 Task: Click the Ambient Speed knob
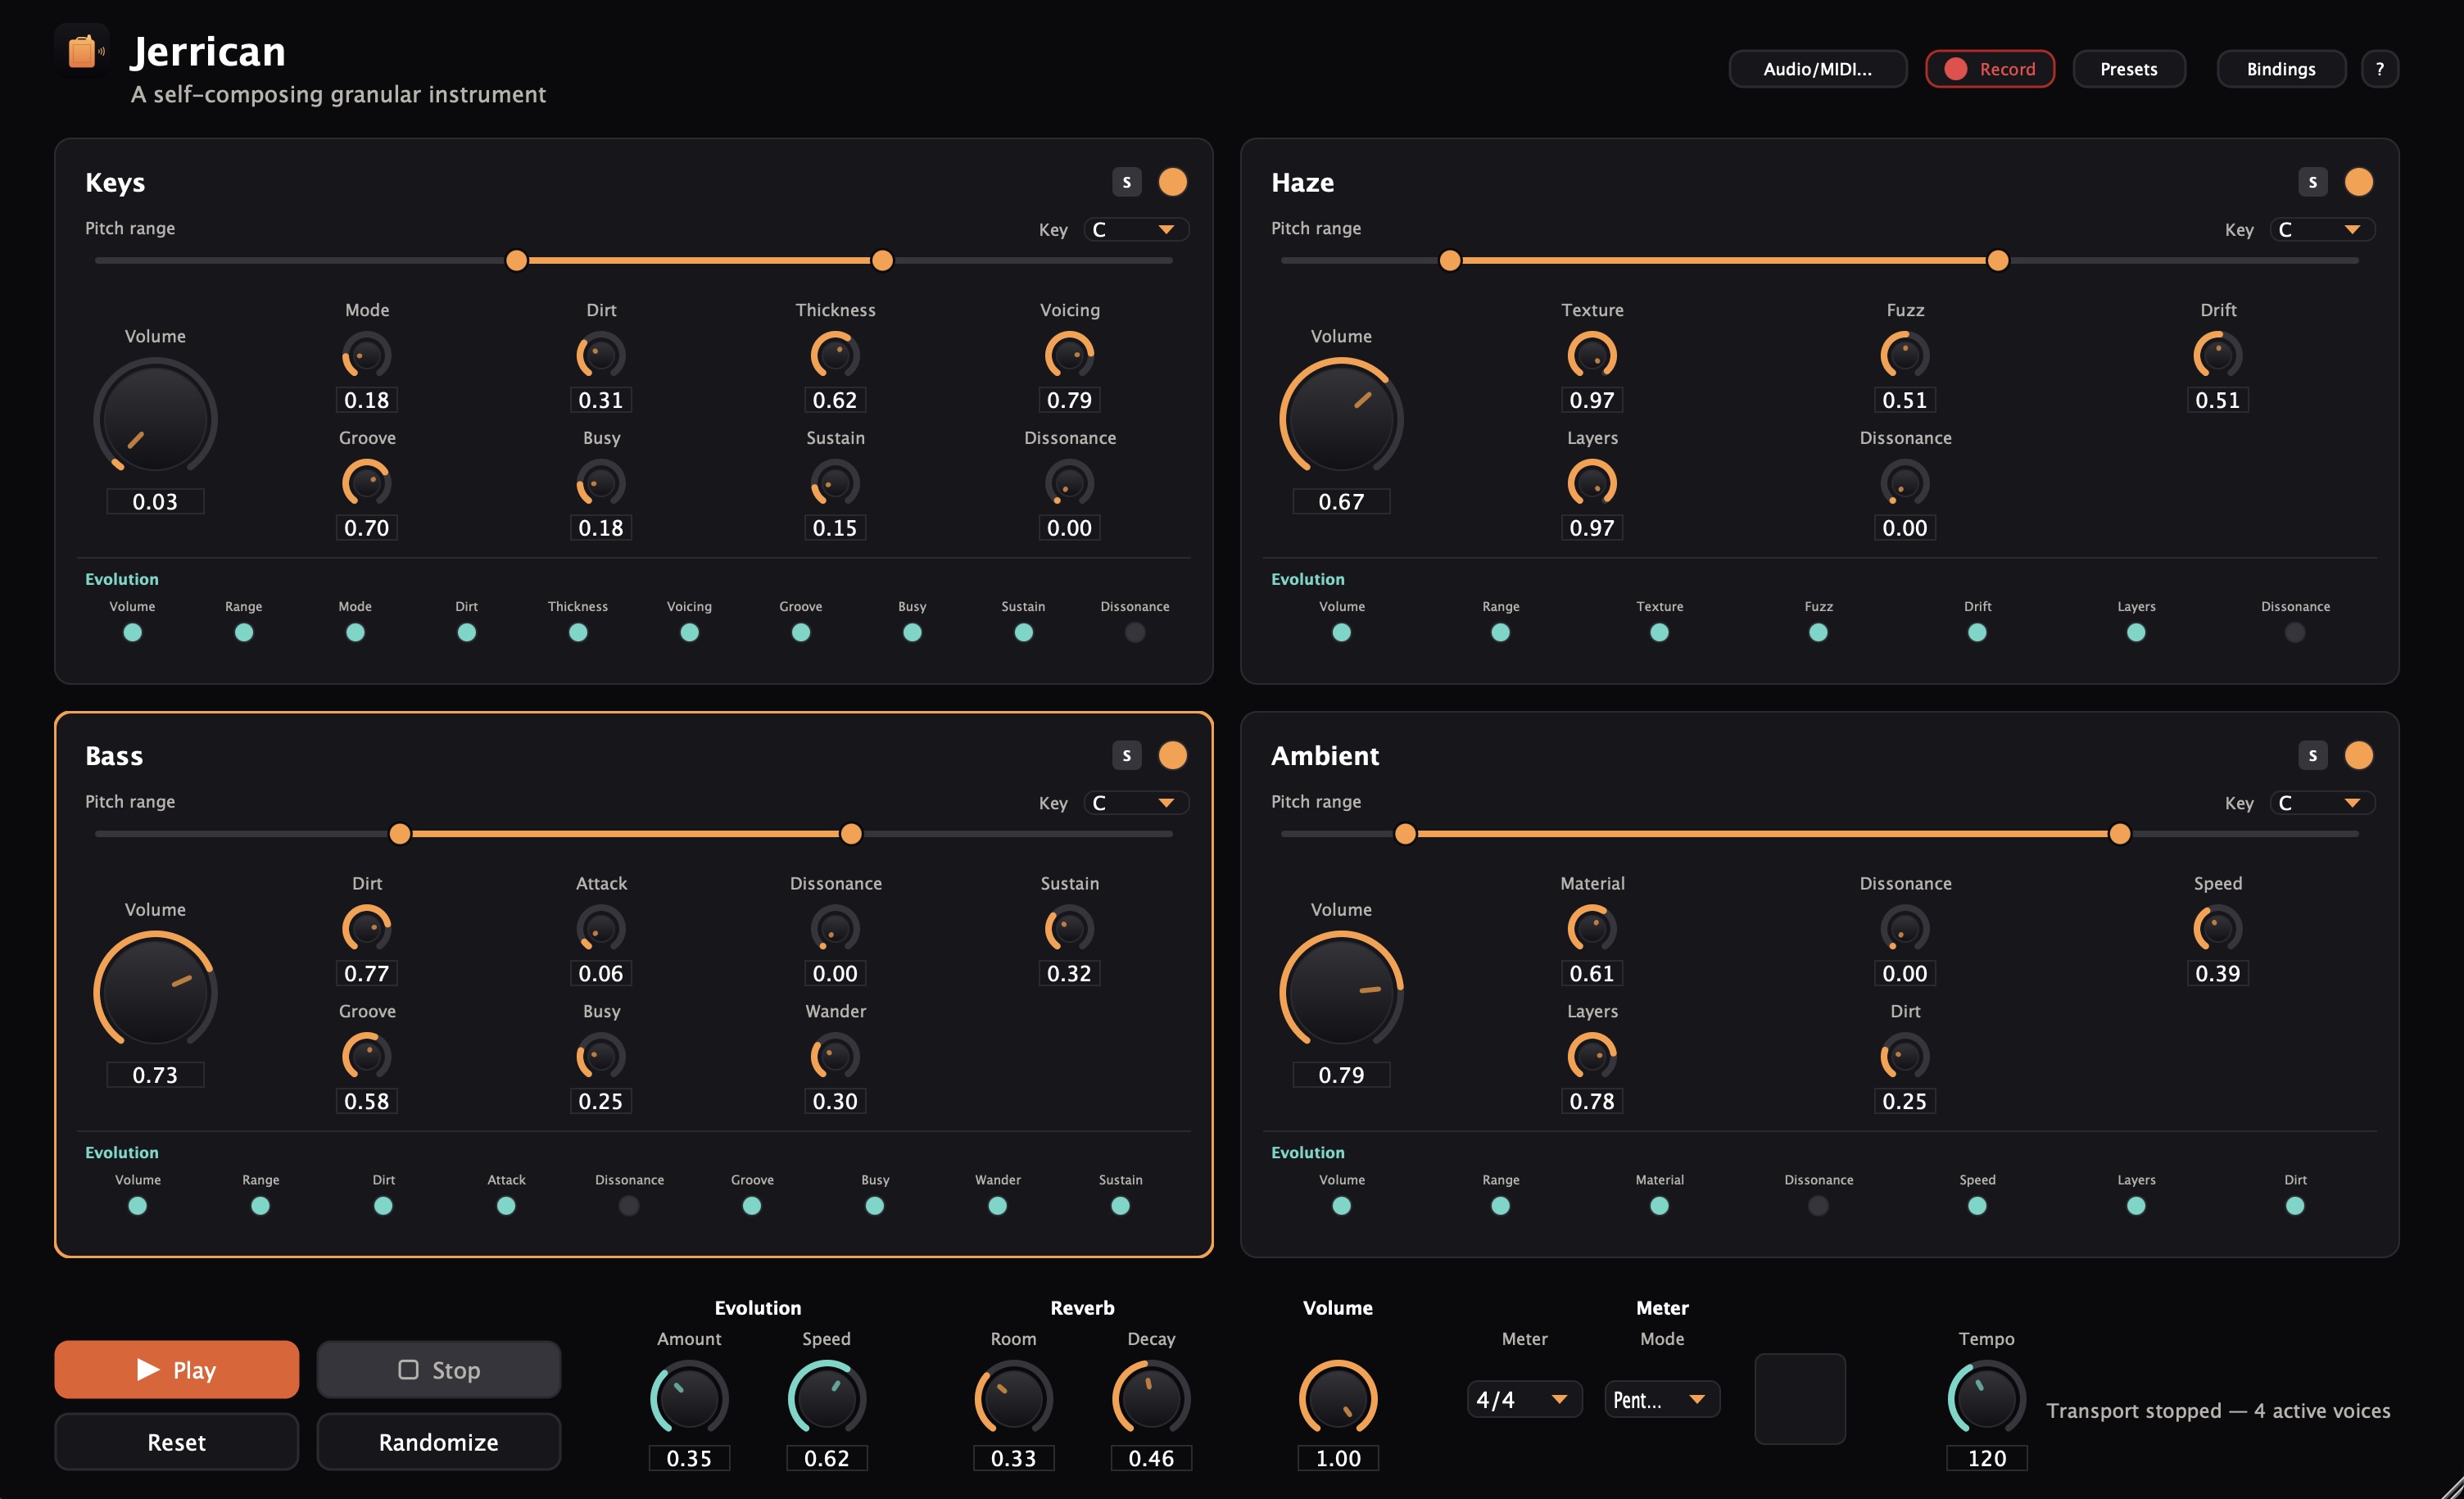click(x=2217, y=928)
